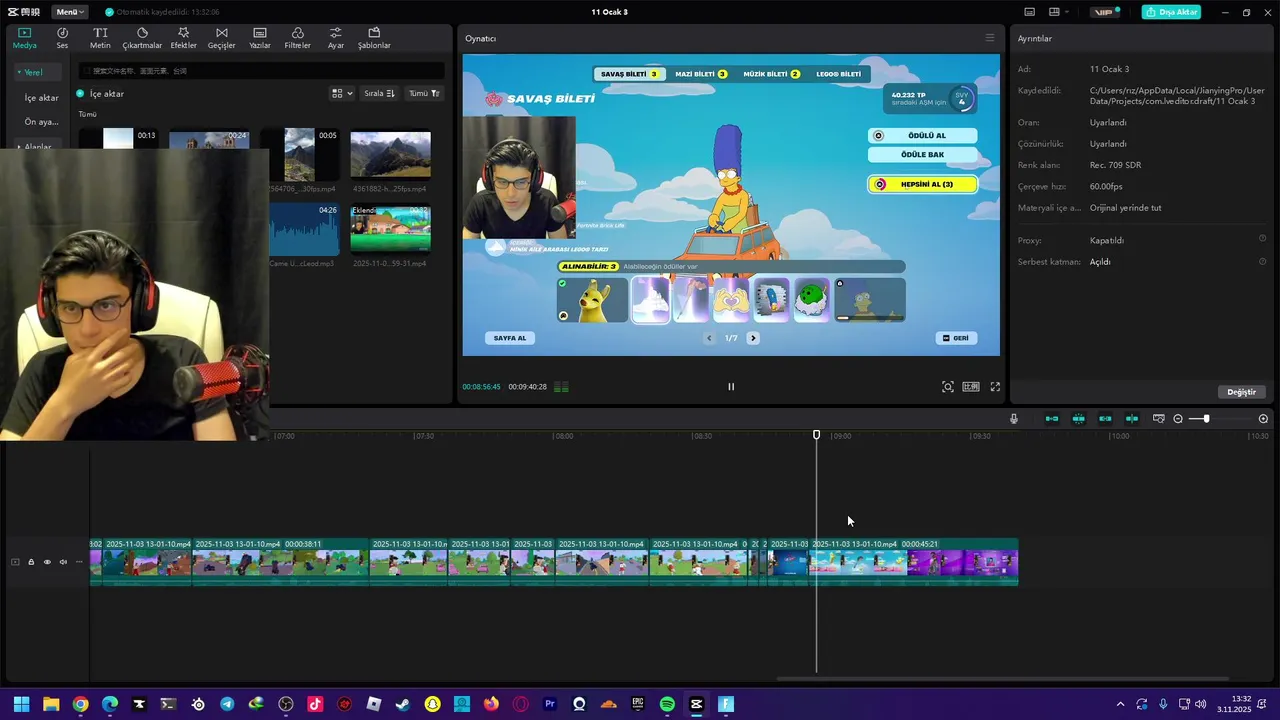Toggle main track magnet in timeline
Viewport: 1280px width, 720px height.
click(x=1052, y=419)
